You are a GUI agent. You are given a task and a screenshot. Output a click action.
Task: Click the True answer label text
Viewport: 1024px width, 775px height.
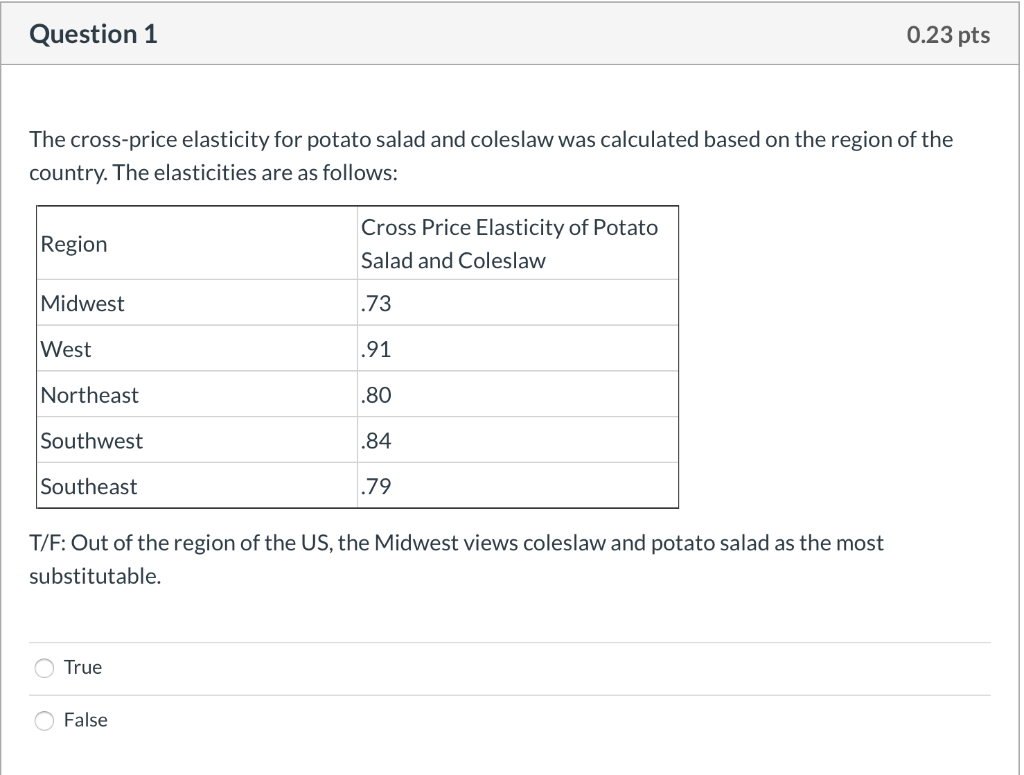coord(83,667)
